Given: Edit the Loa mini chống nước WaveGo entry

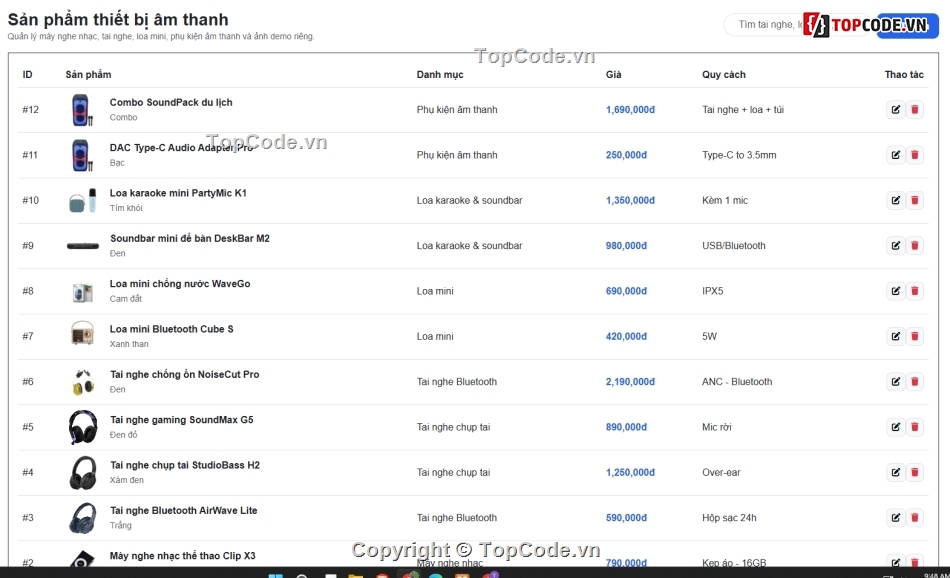Looking at the screenshot, I should [x=895, y=291].
